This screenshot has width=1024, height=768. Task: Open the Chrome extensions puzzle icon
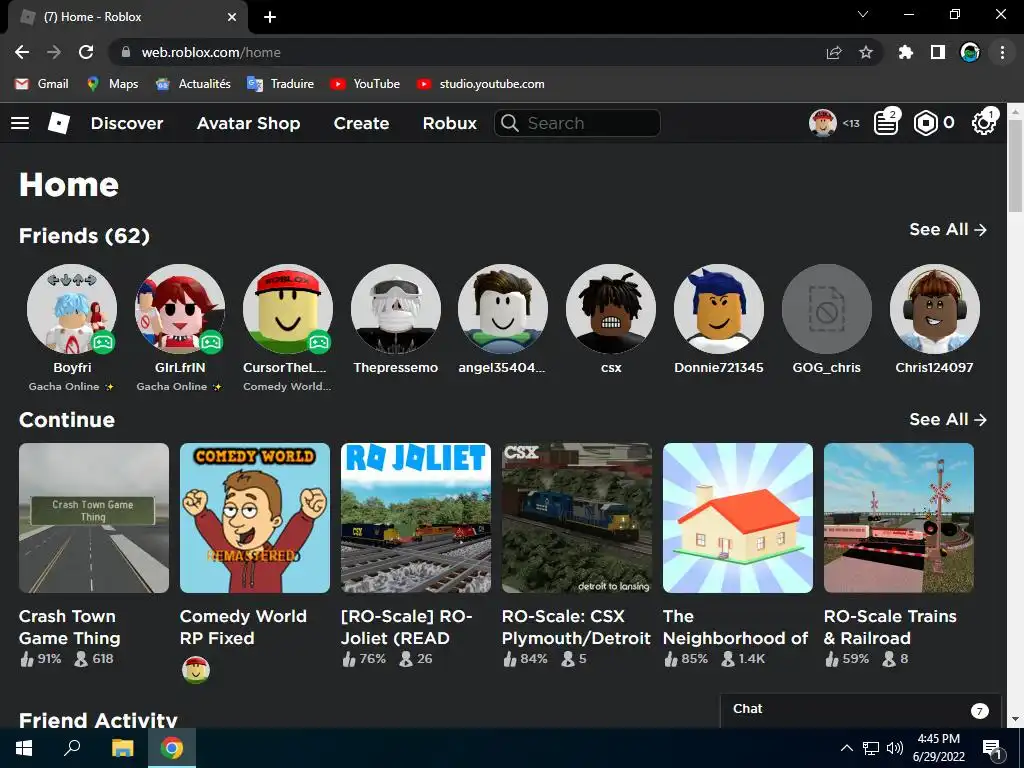pos(906,52)
